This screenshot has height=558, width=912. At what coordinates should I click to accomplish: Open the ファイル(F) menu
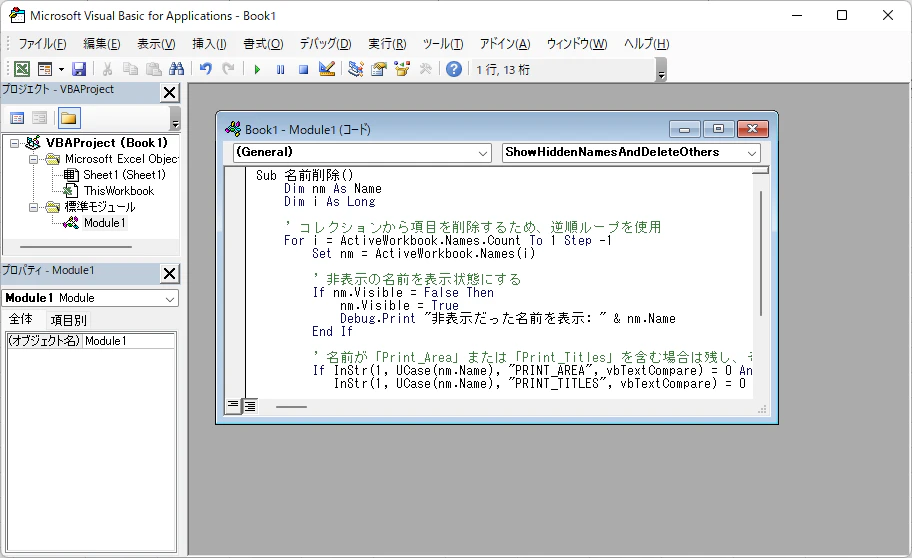42,44
